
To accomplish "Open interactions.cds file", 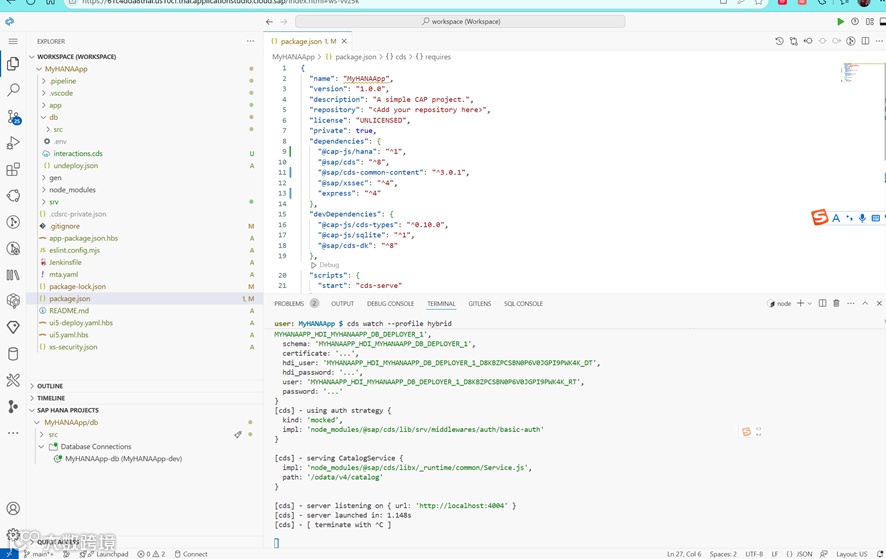I will click(x=78, y=154).
